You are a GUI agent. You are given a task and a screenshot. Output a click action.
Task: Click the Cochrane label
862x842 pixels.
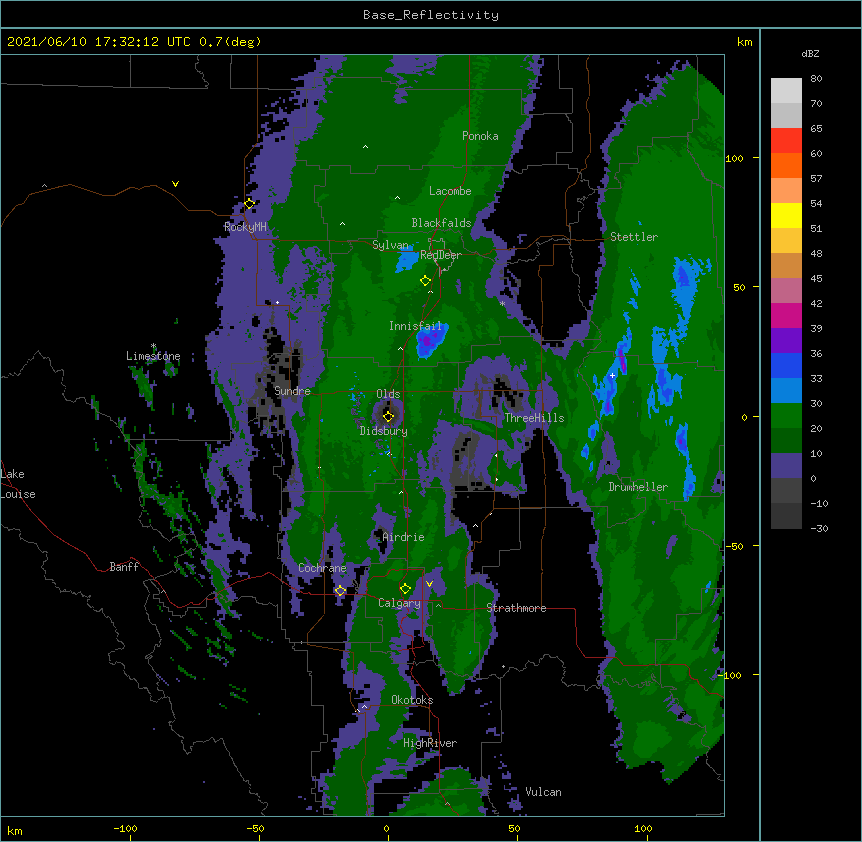322,568
